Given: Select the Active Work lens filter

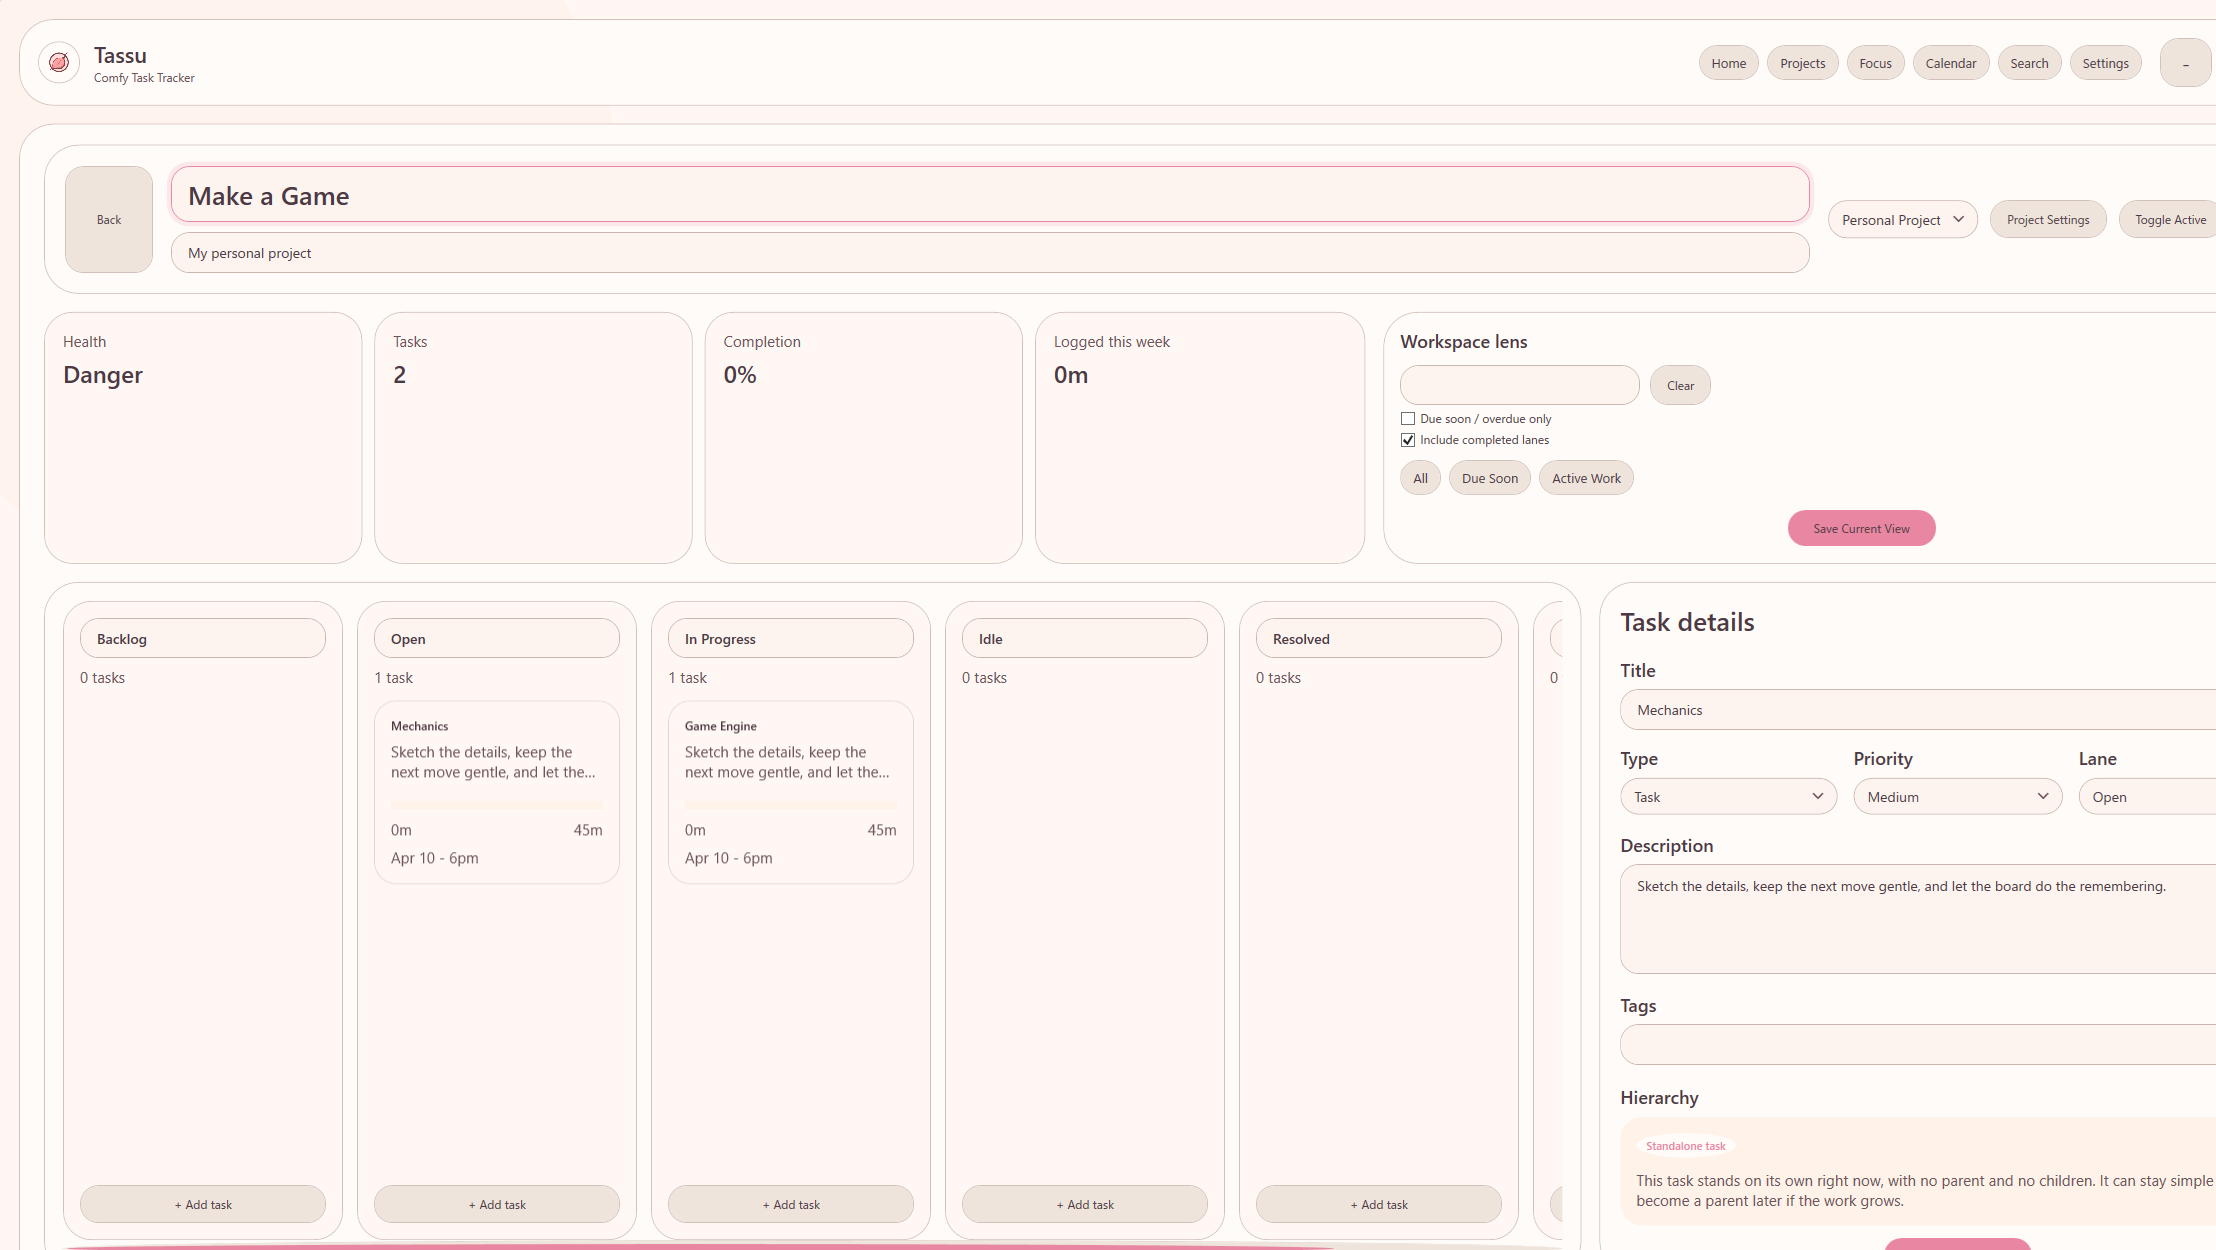Looking at the screenshot, I should (x=1585, y=478).
